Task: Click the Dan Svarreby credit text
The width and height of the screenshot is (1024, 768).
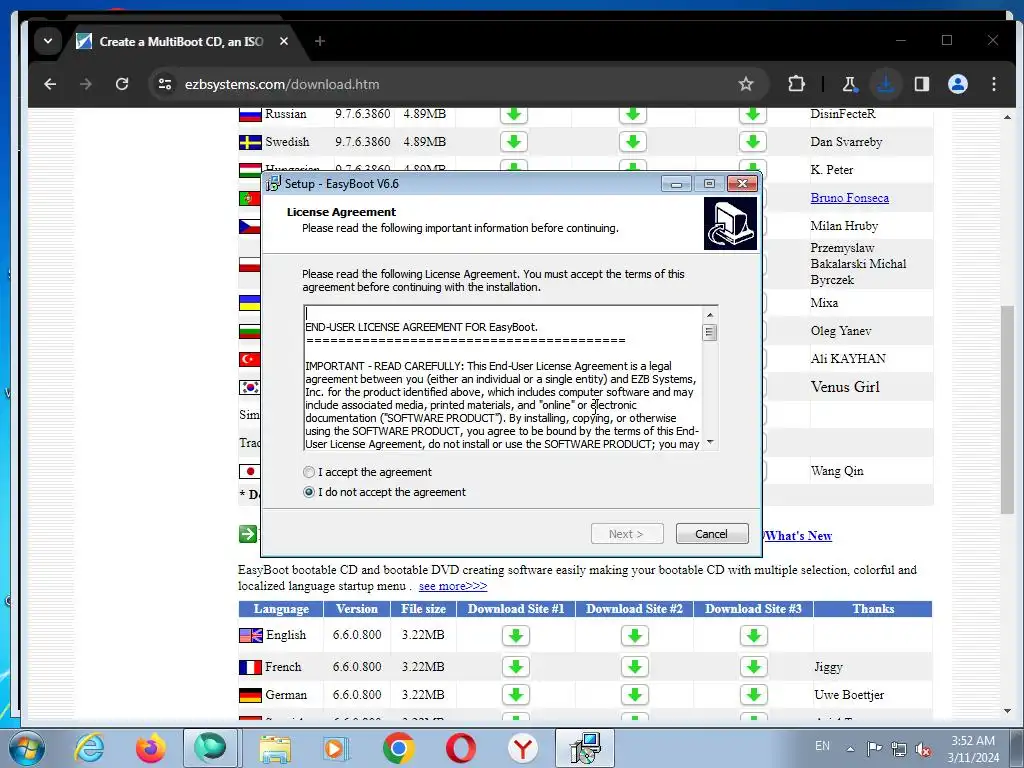Action: (846, 142)
